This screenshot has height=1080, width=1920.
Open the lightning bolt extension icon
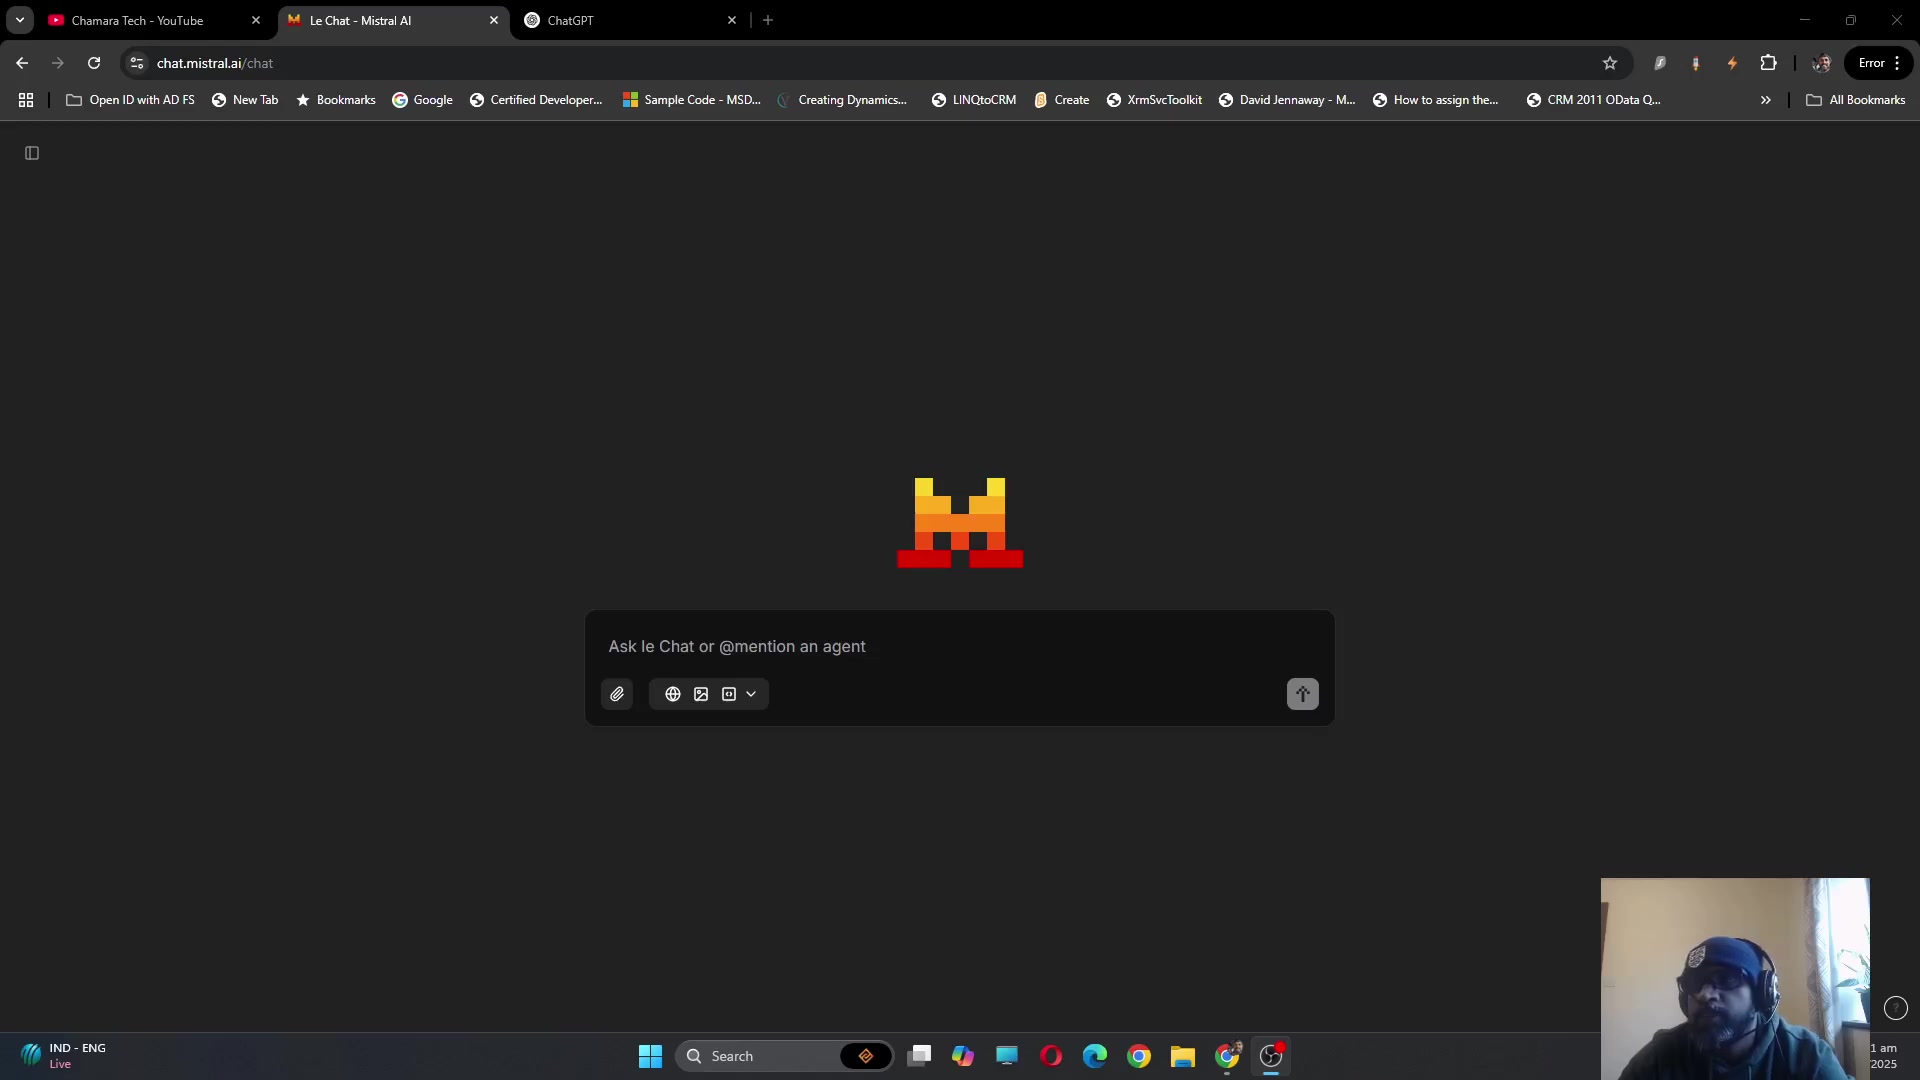point(1732,63)
